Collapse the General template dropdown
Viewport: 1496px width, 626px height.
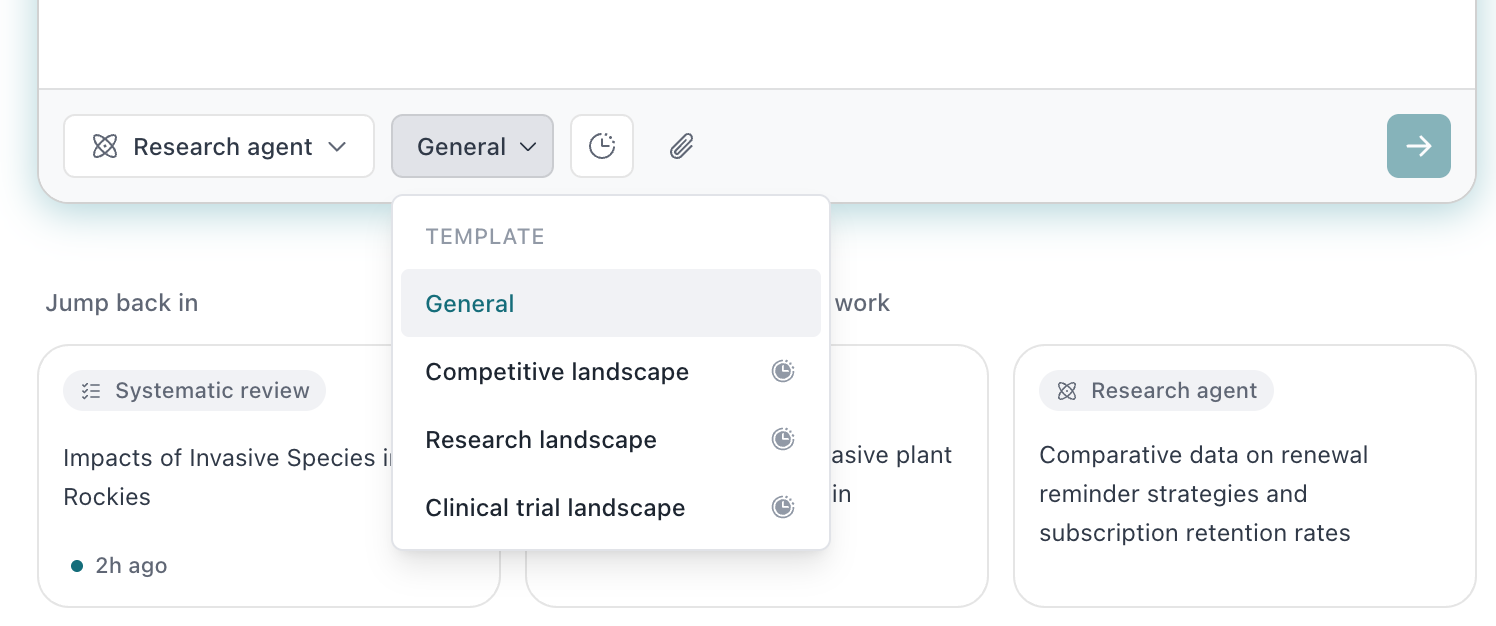pos(472,147)
